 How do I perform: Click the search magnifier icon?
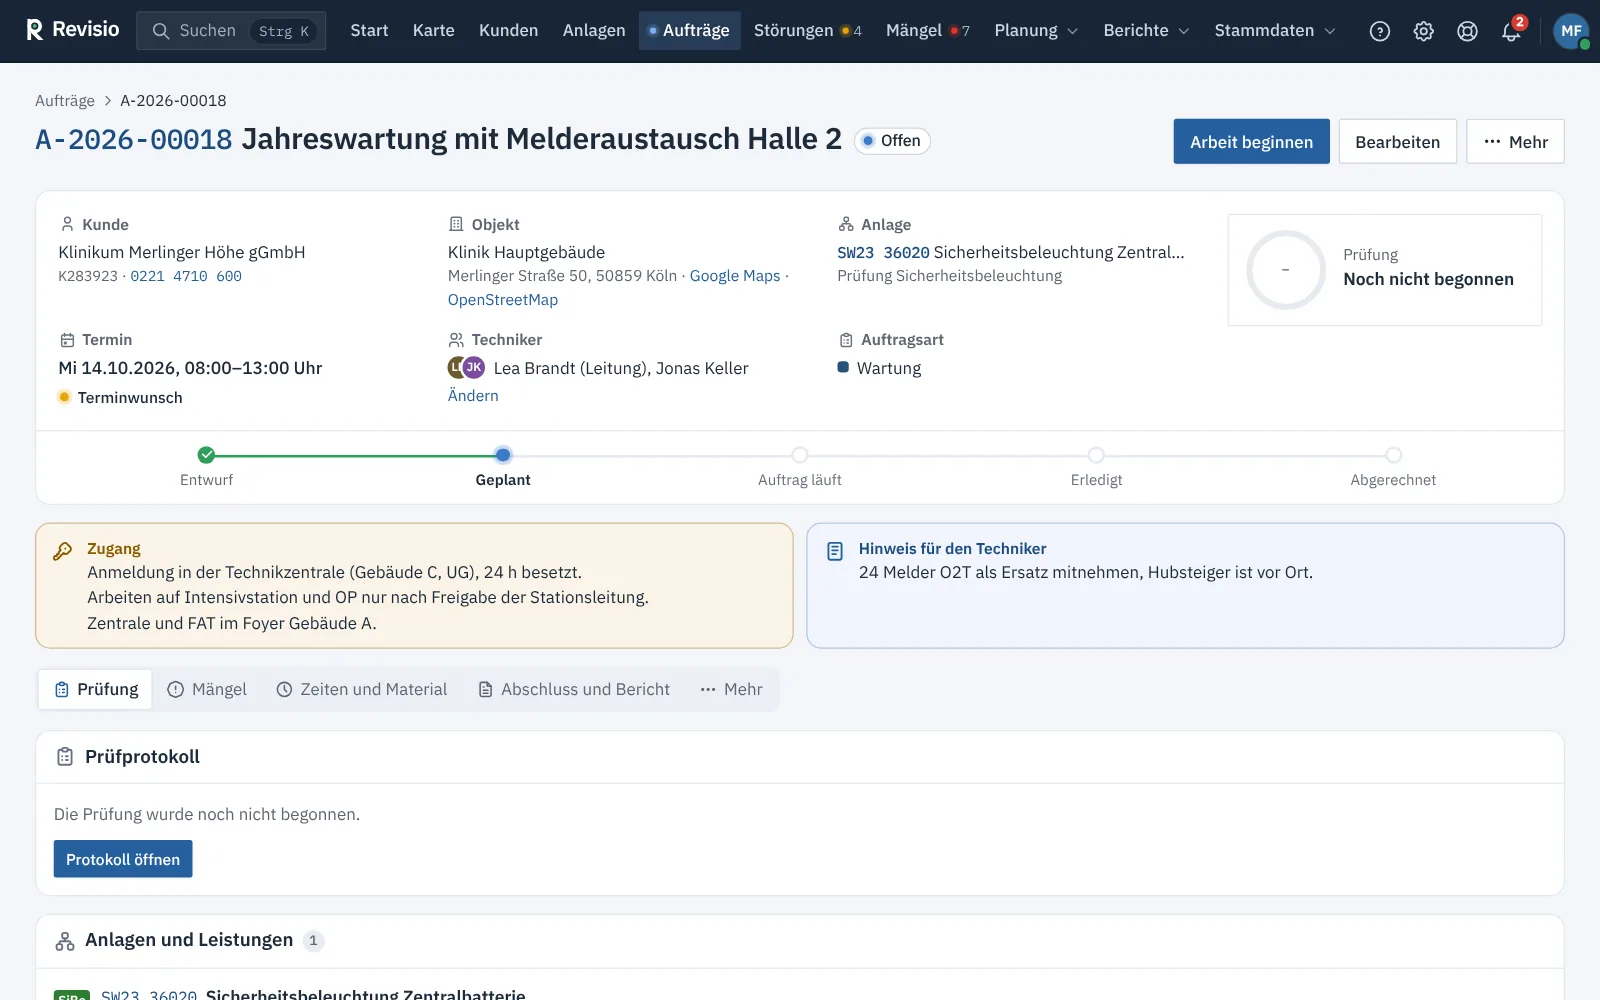[x=160, y=31]
